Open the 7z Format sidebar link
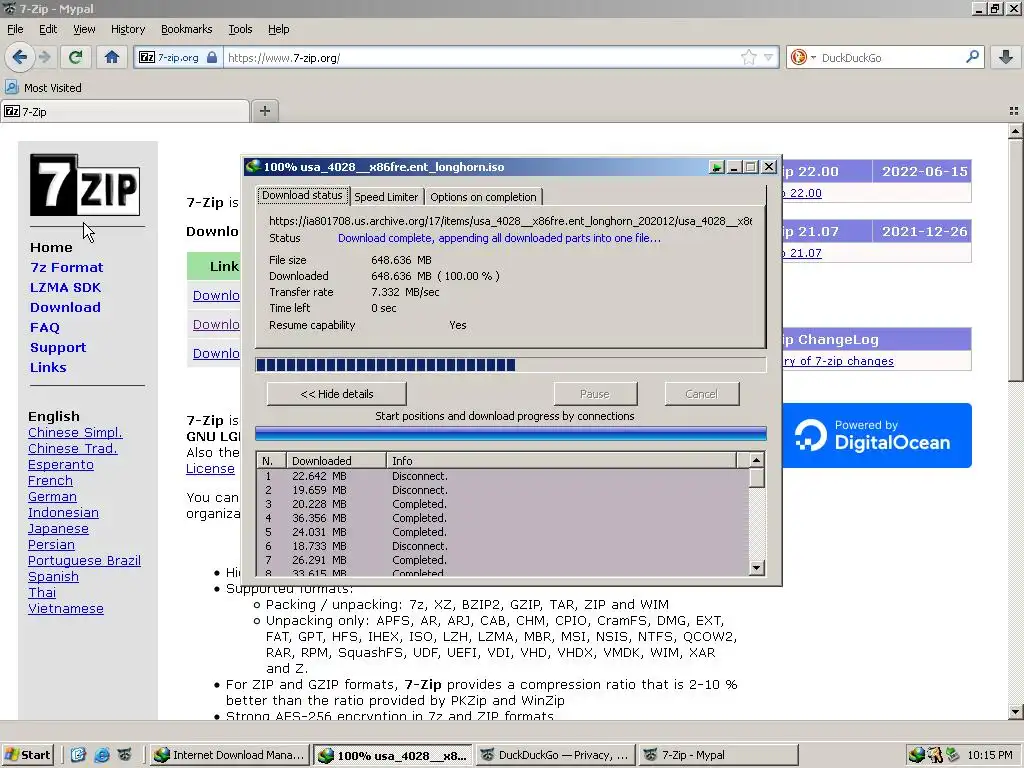 tap(66, 267)
